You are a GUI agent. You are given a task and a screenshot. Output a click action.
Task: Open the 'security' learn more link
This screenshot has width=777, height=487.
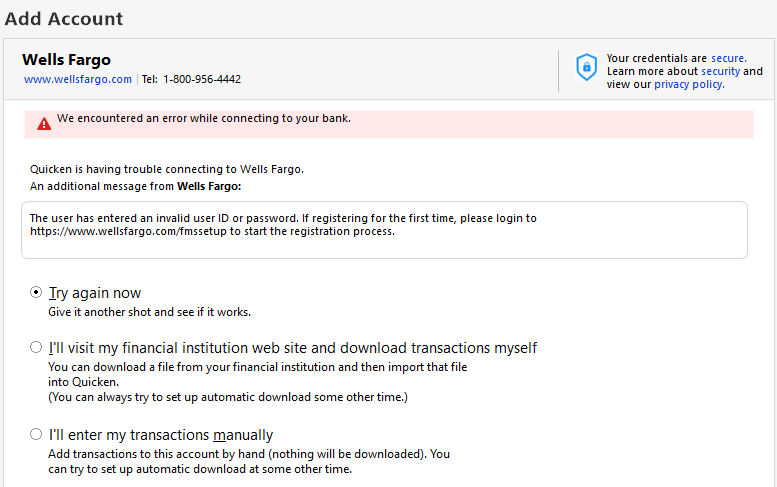tap(720, 72)
